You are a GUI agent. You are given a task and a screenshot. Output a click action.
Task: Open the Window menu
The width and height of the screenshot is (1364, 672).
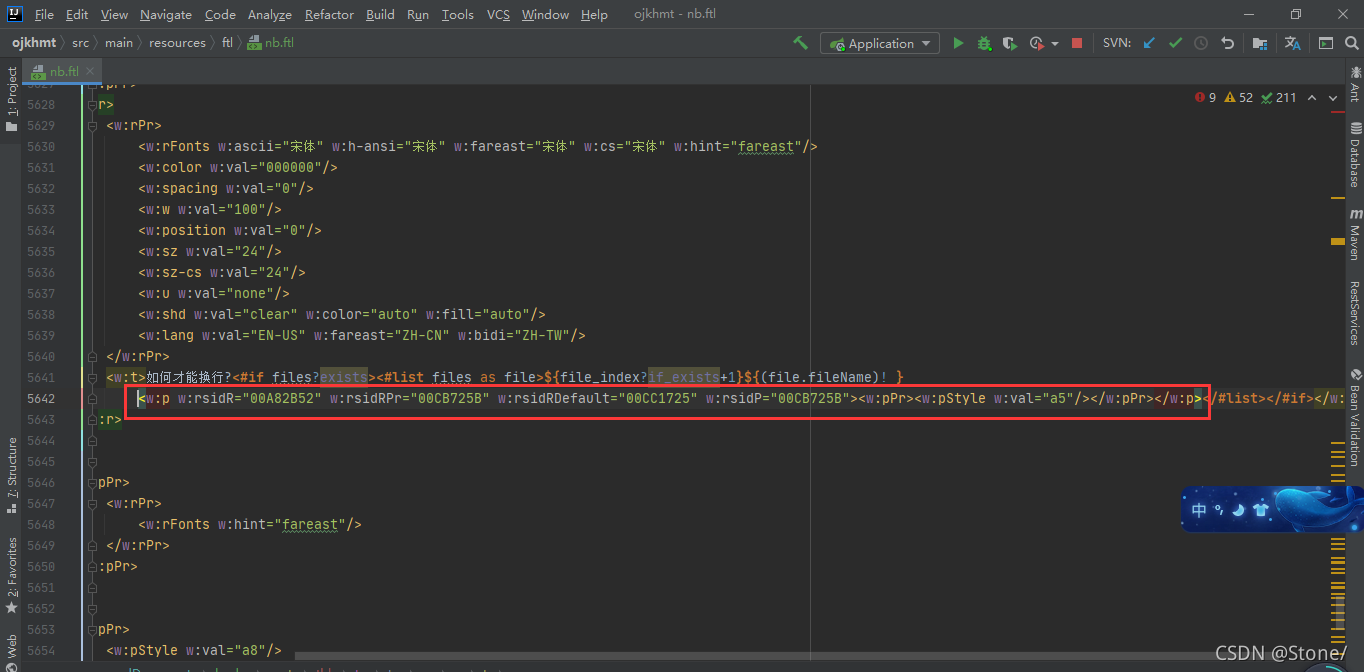[545, 14]
